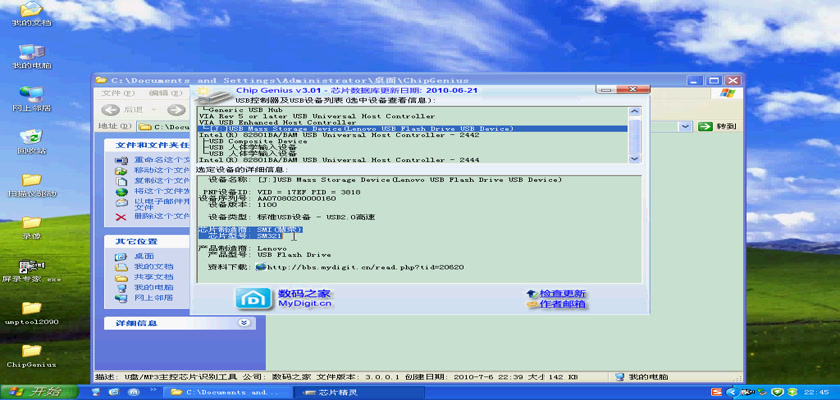840x400 pixels.
Task: Click 移动这个文件 task link
Action: point(162,170)
